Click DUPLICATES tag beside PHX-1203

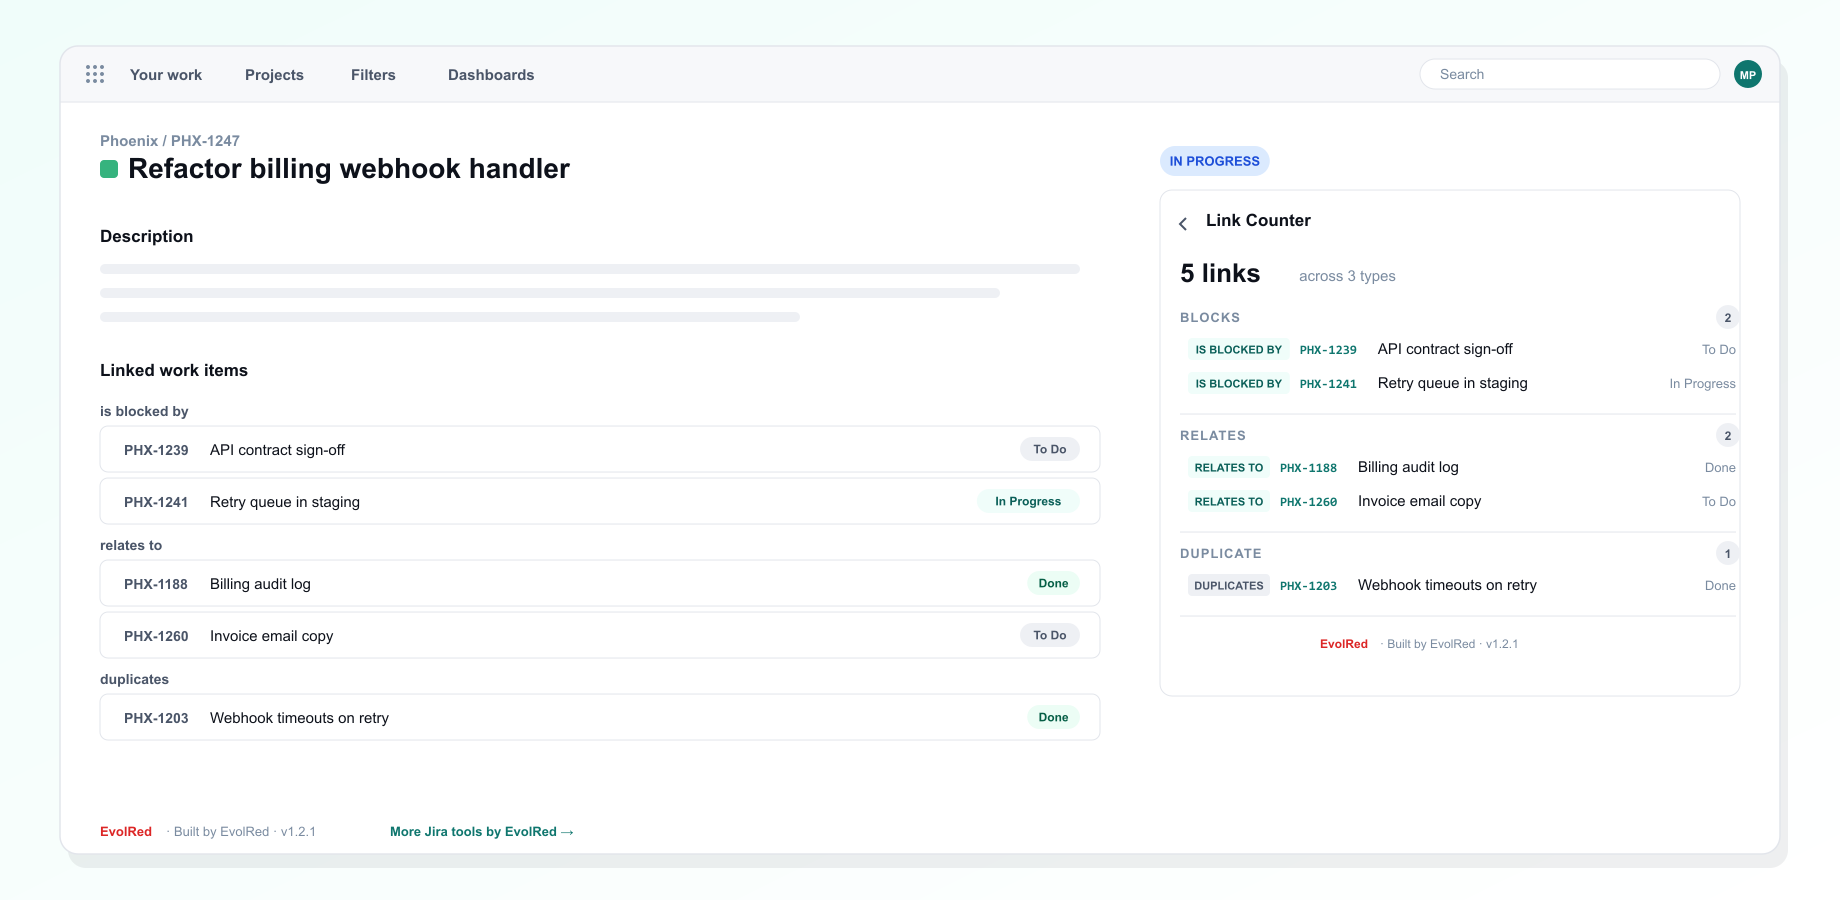pos(1229,586)
